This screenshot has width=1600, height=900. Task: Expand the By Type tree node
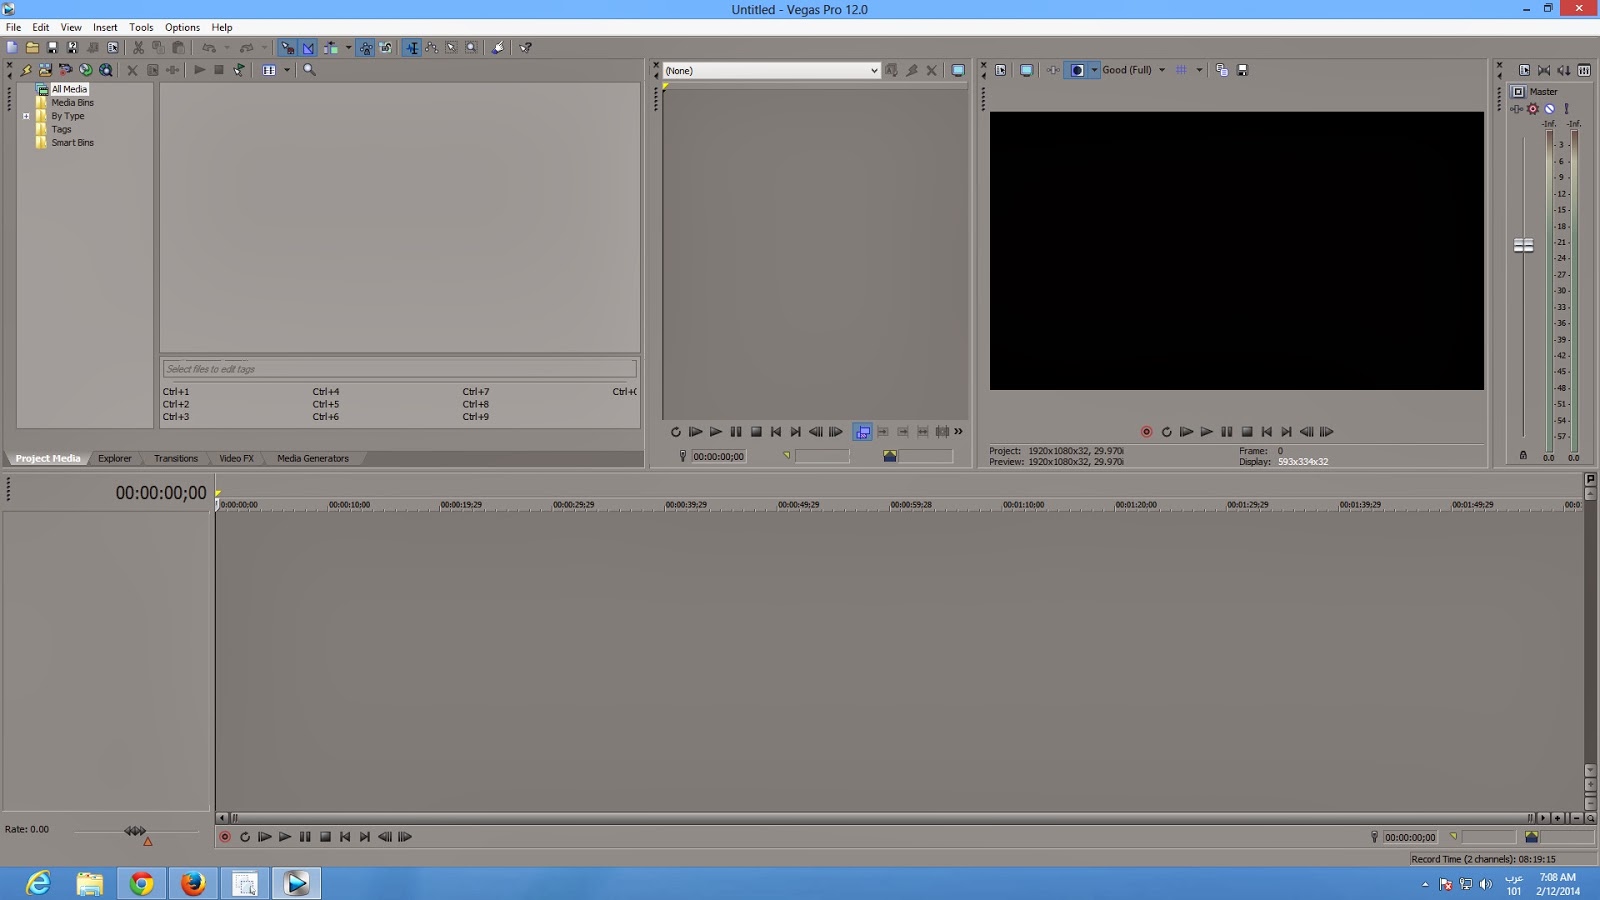click(x=26, y=116)
